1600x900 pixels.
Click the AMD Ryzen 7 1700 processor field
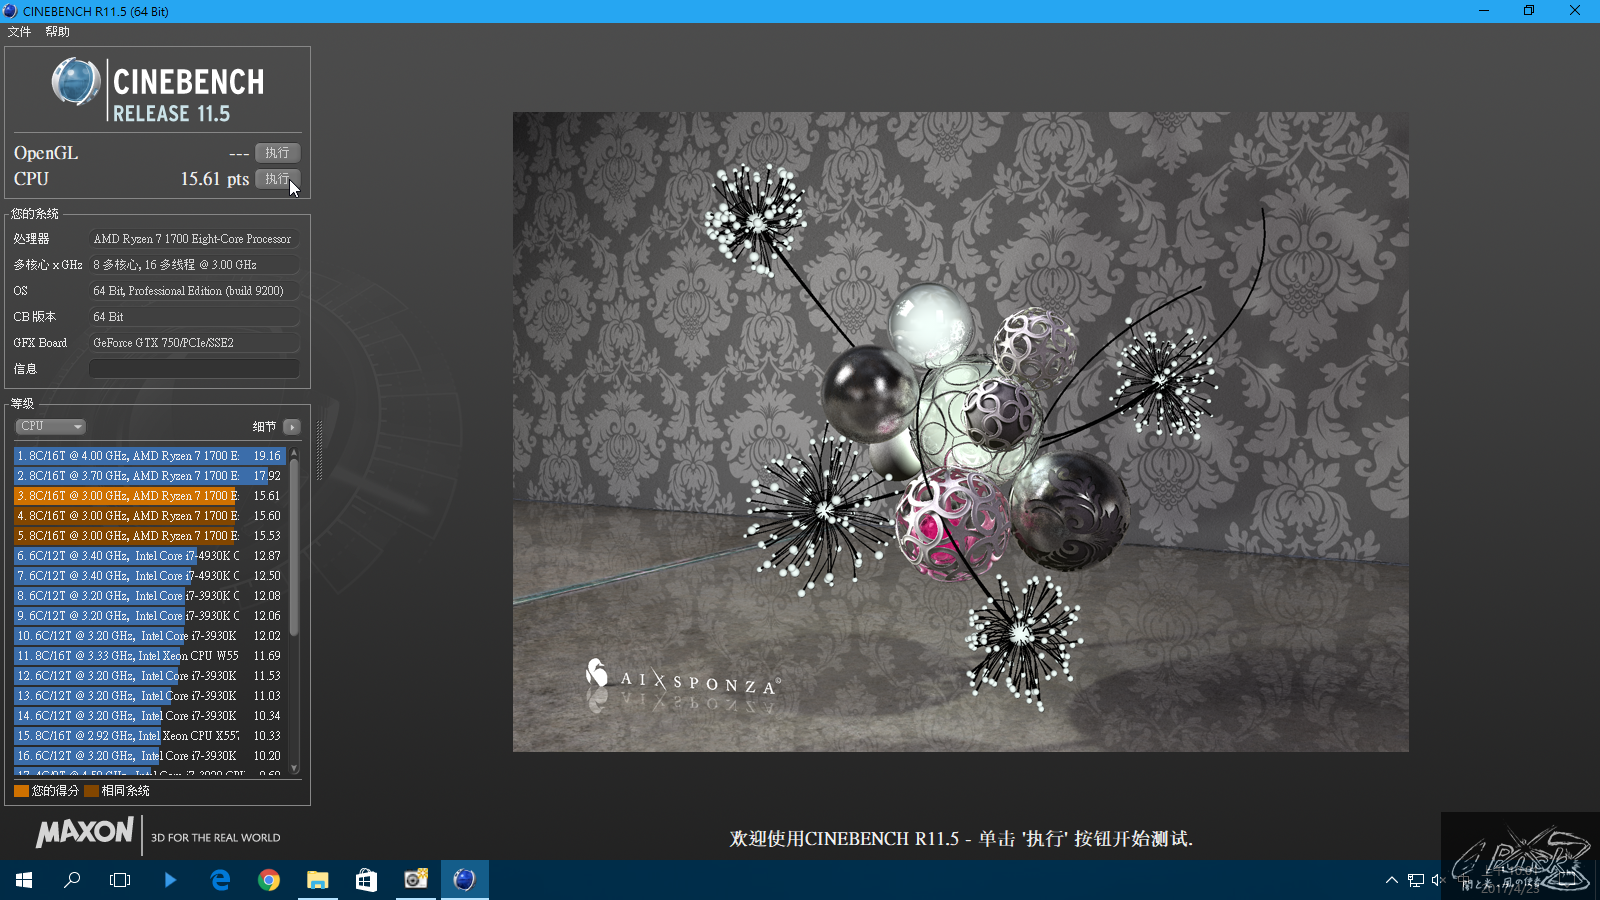click(x=194, y=239)
